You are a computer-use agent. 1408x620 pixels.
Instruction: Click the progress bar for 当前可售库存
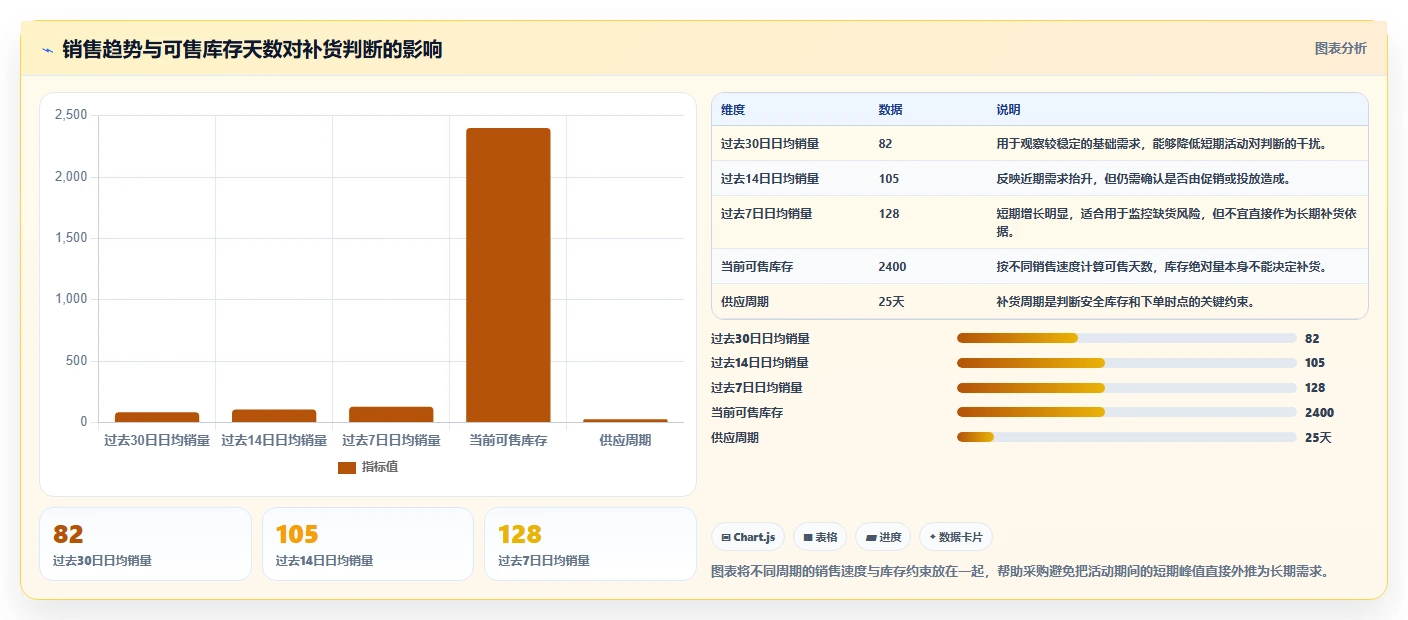(x=1126, y=412)
